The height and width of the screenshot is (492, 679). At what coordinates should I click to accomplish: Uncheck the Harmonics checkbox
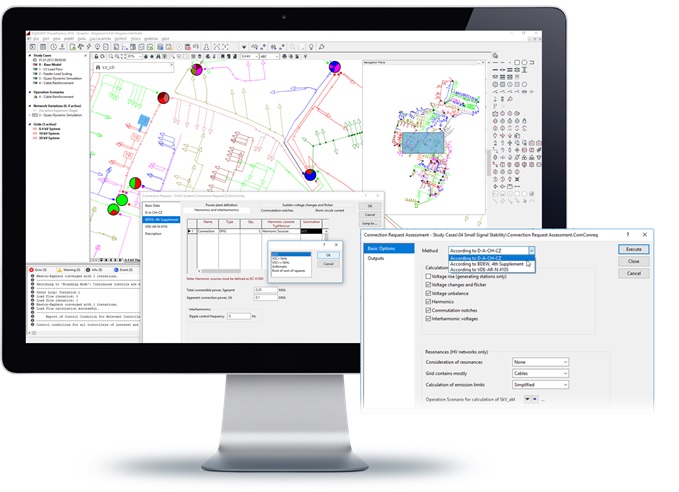click(428, 301)
